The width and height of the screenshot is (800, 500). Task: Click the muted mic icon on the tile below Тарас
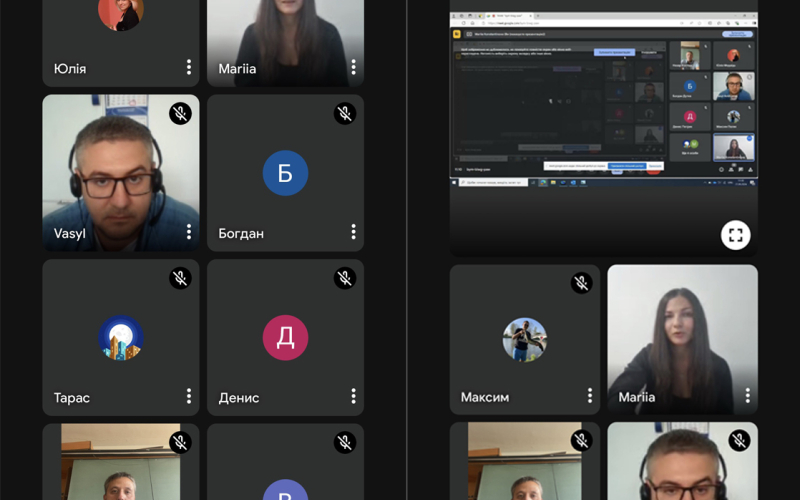point(180,442)
